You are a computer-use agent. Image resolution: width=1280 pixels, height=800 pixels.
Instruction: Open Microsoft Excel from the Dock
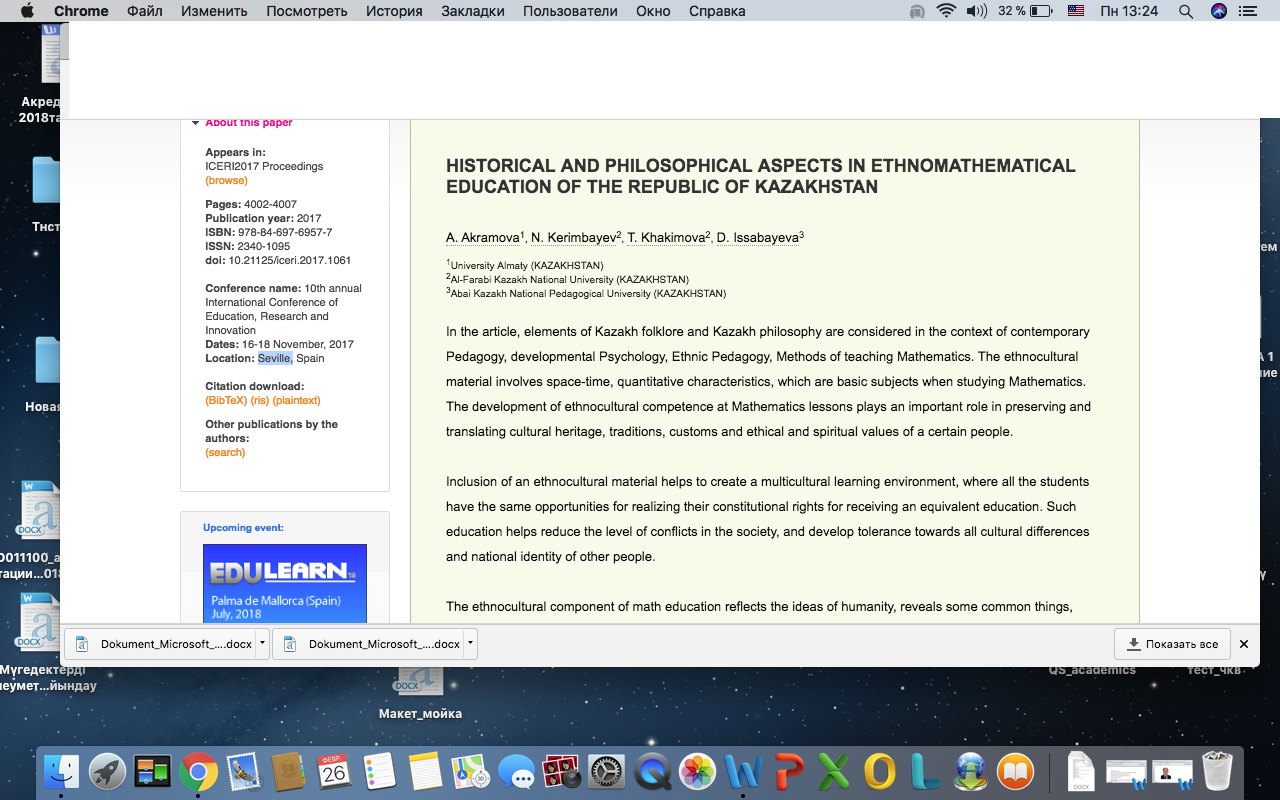point(834,772)
